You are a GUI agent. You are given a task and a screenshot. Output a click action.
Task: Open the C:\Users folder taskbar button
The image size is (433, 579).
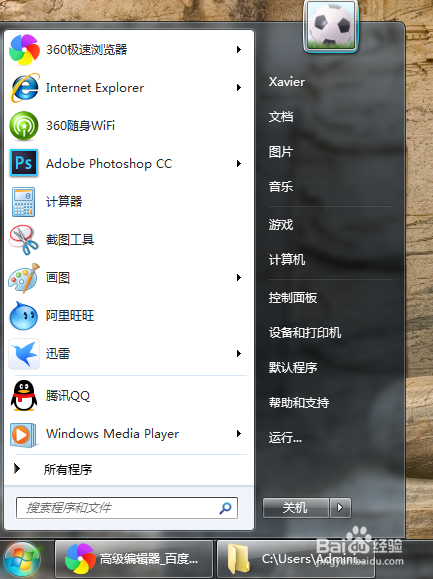click(x=296, y=559)
